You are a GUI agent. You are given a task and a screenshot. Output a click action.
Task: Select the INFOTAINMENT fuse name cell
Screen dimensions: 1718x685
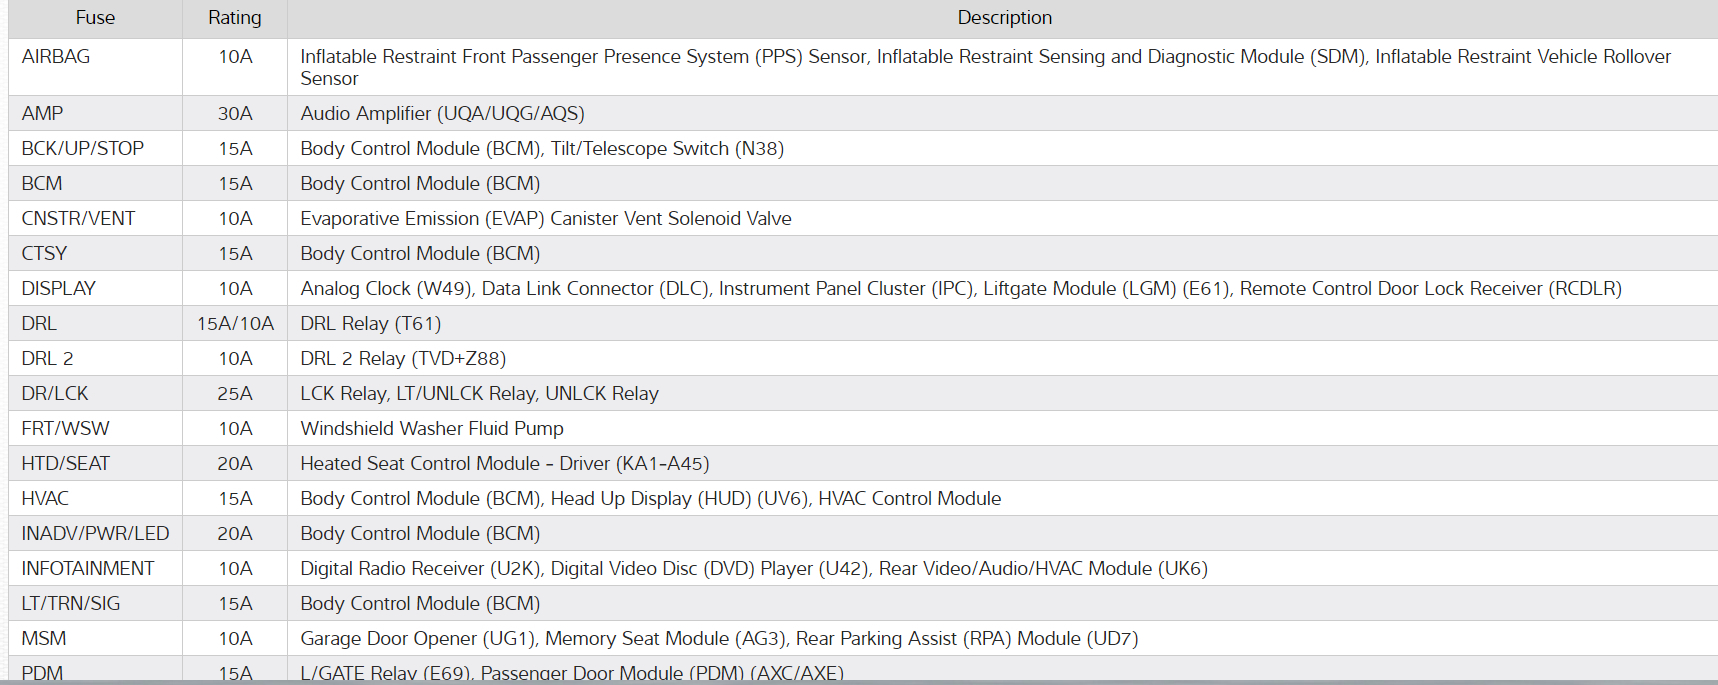coord(88,569)
